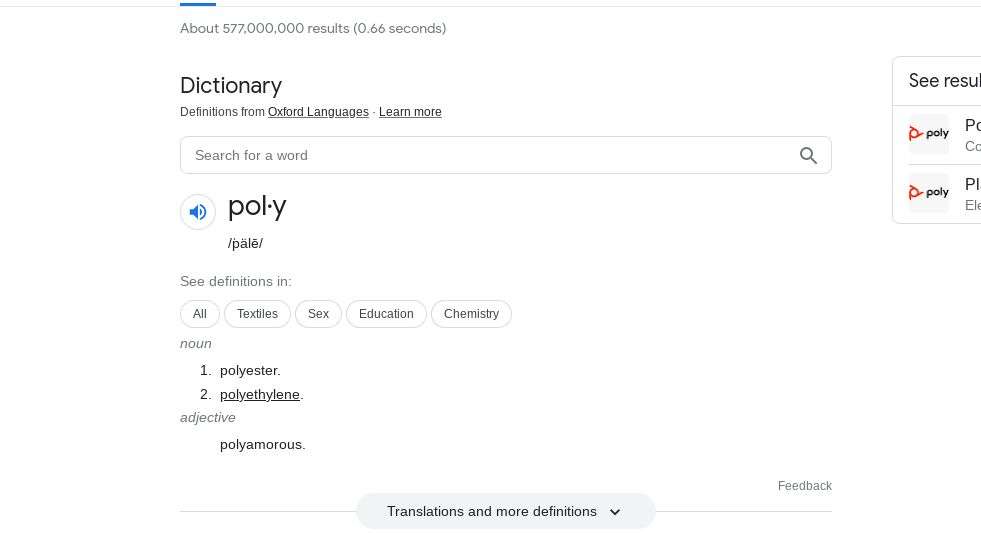Select the All definitions filter chip
The width and height of the screenshot is (981, 533).
pos(200,314)
